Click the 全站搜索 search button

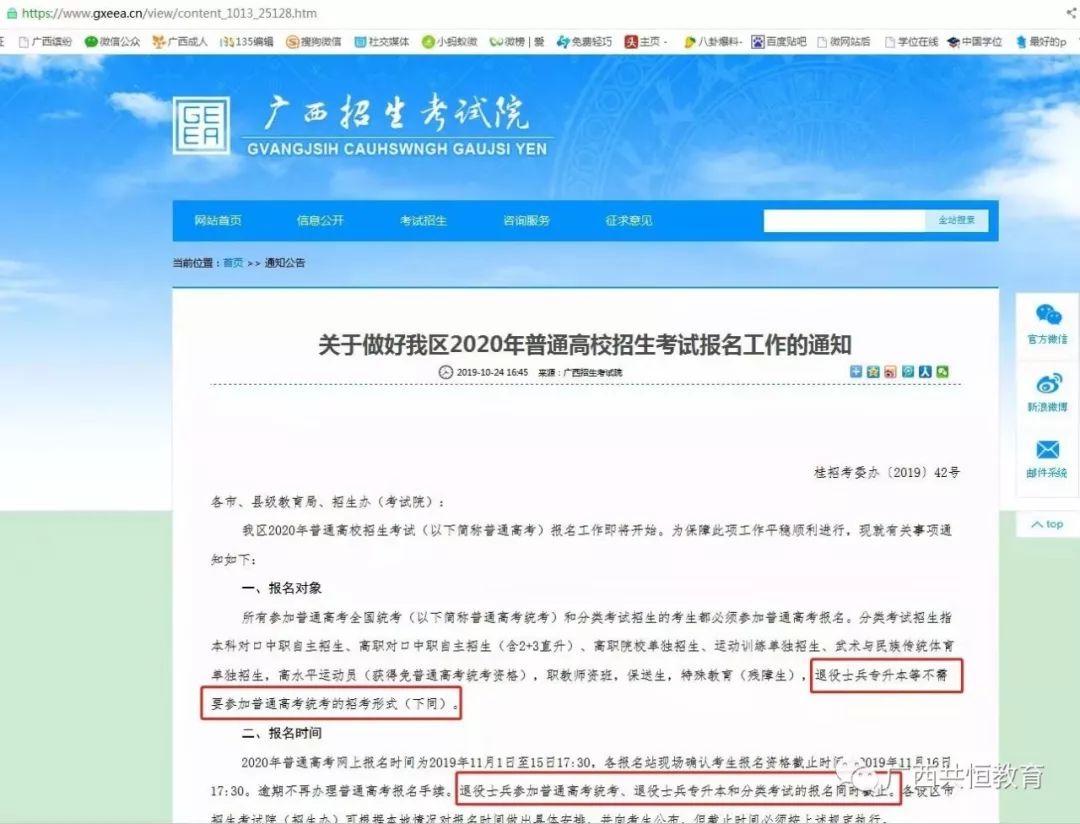(956, 221)
